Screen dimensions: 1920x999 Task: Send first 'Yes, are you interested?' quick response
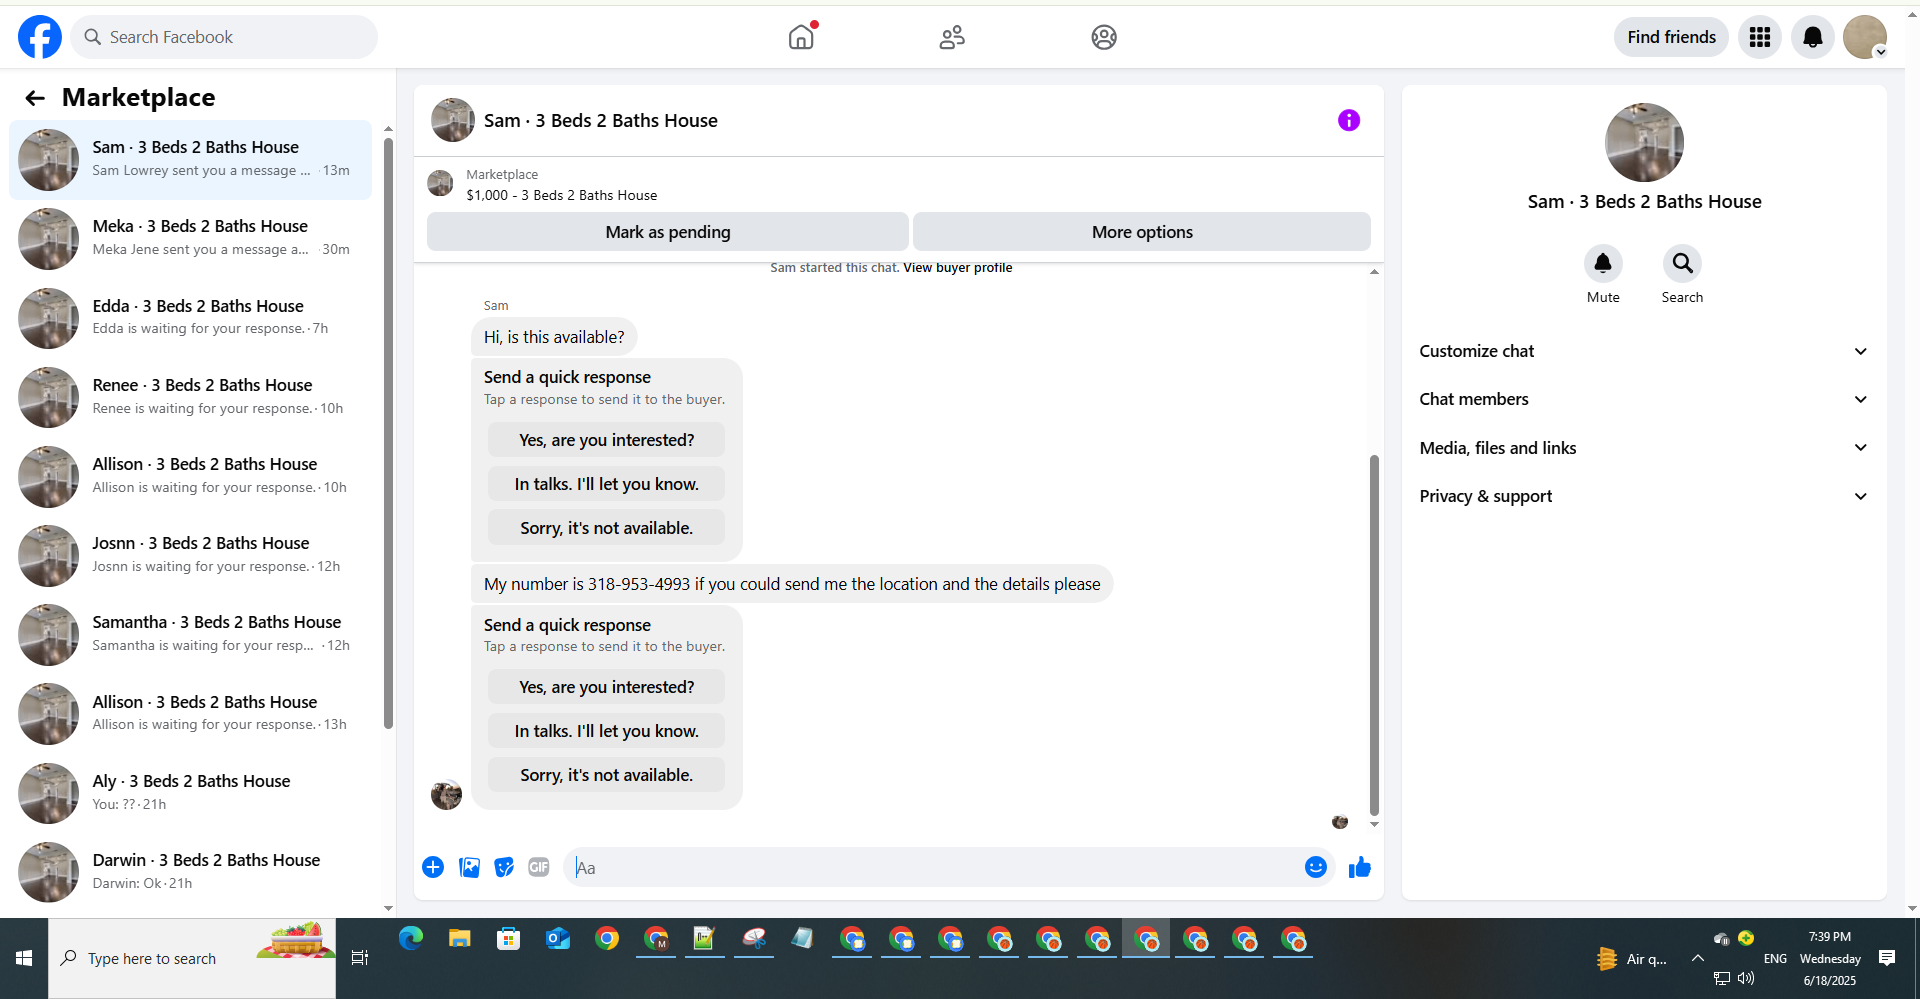click(x=606, y=440)
